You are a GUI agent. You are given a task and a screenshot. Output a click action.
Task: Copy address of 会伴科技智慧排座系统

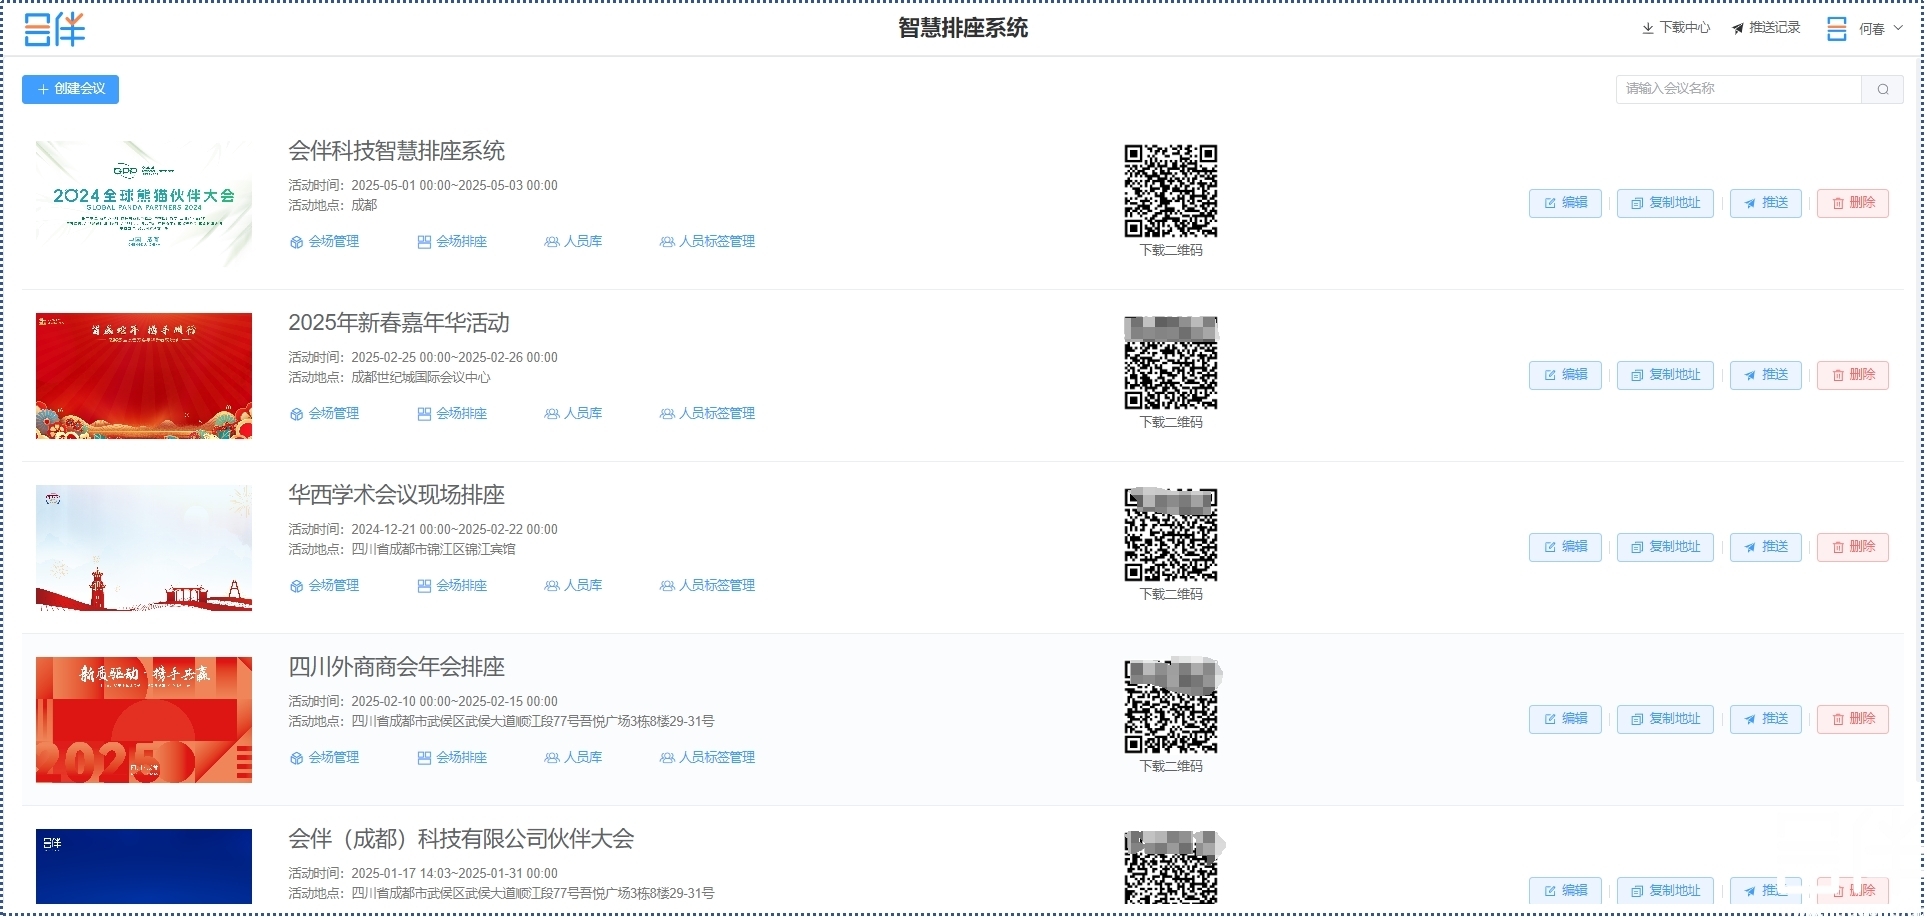click(x=1665, y=203)
